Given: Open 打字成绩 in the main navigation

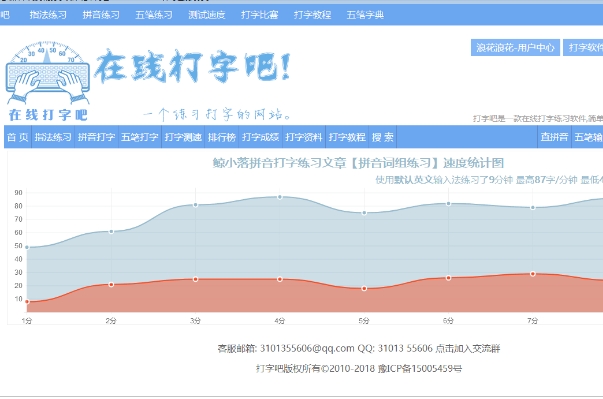Looking at the screenshot, I should [x=260, y=137].
